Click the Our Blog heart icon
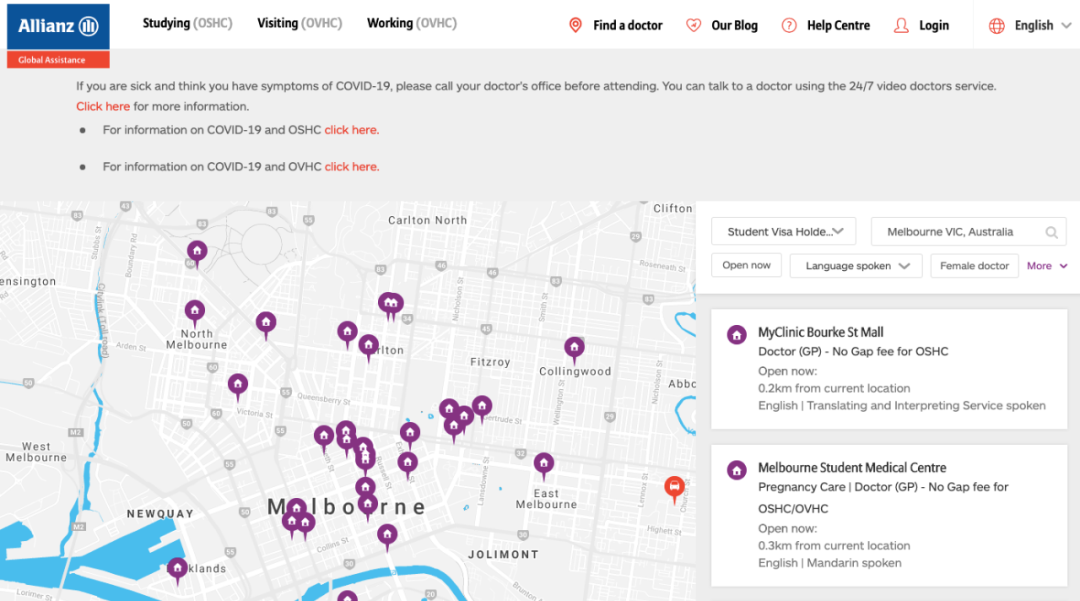The image size is (1080, 601). coord(694,25)
